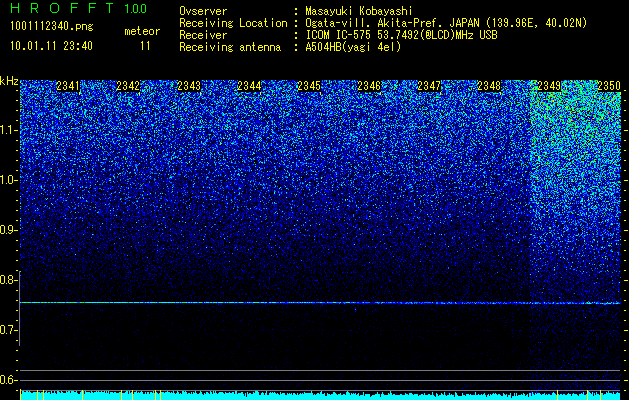The width and height of the screenshot is (629, 400).
Task: Click the Receiver field label
Action: click(203, 35)
